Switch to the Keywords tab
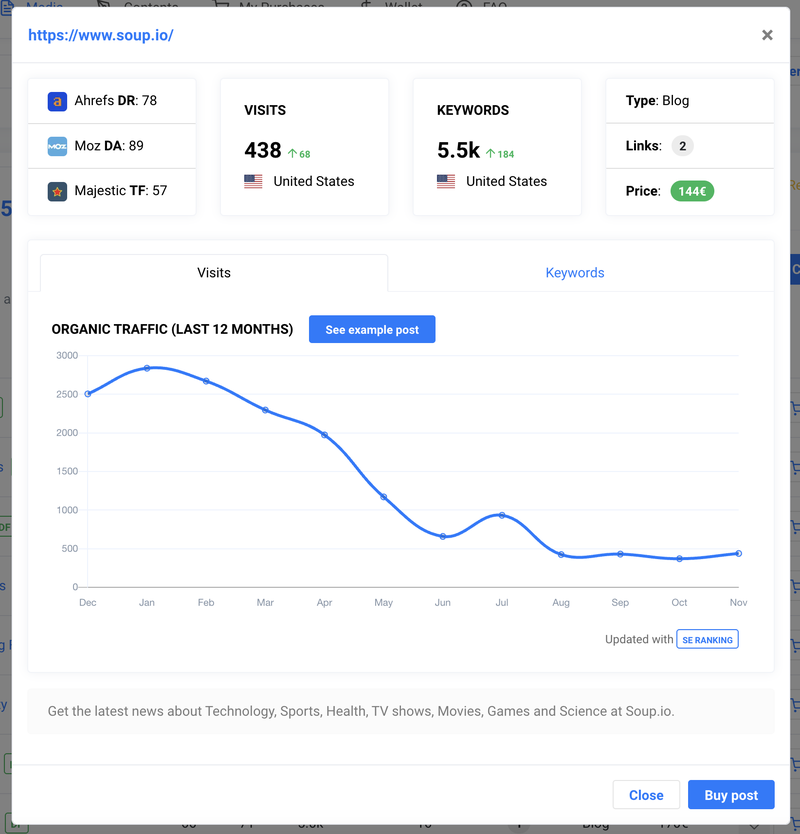 pyautogui.click(x=575, y=272)
